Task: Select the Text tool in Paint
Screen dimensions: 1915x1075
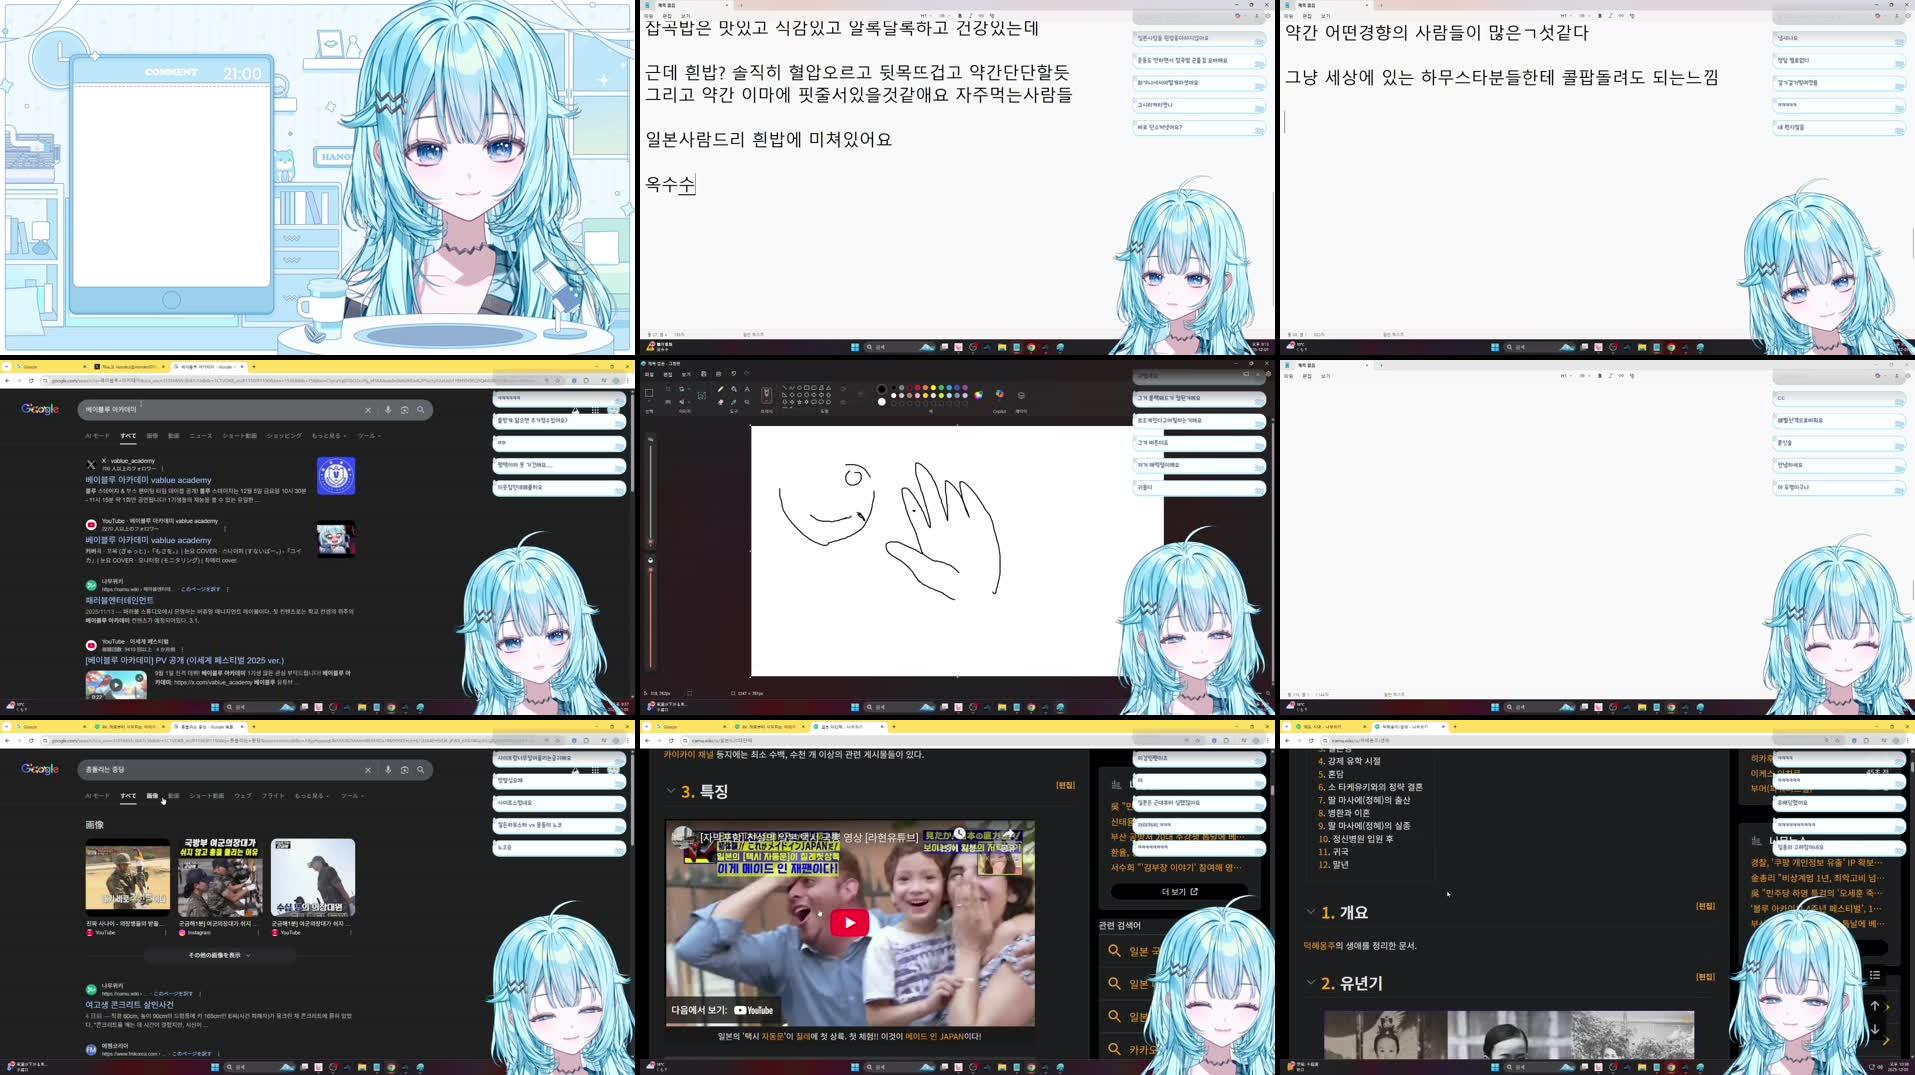Action: point(747,389)
